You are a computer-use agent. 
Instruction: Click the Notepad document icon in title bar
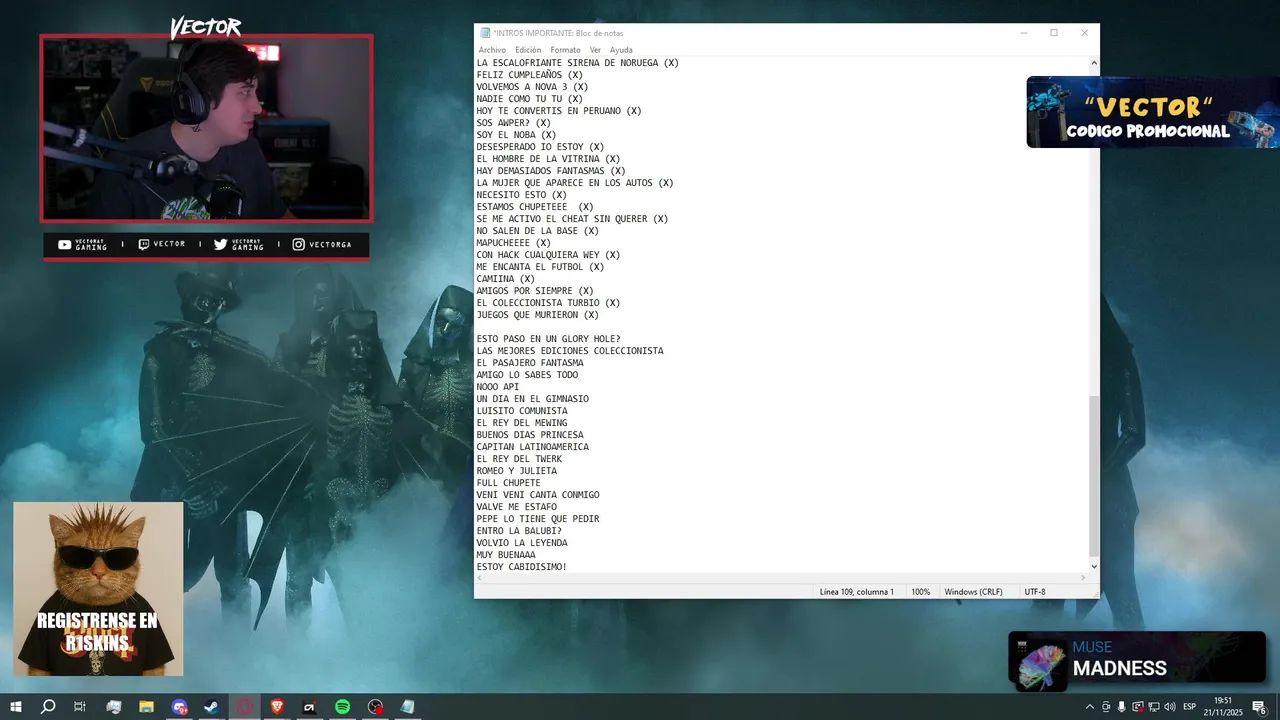coord(485,33)
